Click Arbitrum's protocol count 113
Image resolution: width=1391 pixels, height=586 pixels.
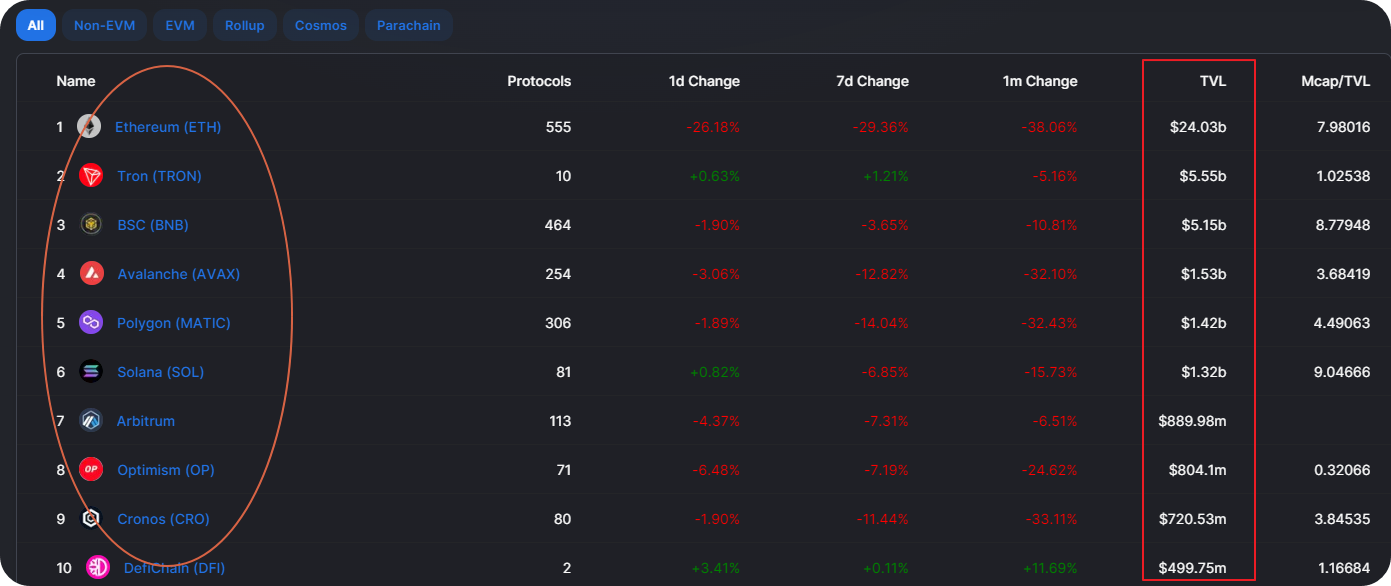click(559, 421)
